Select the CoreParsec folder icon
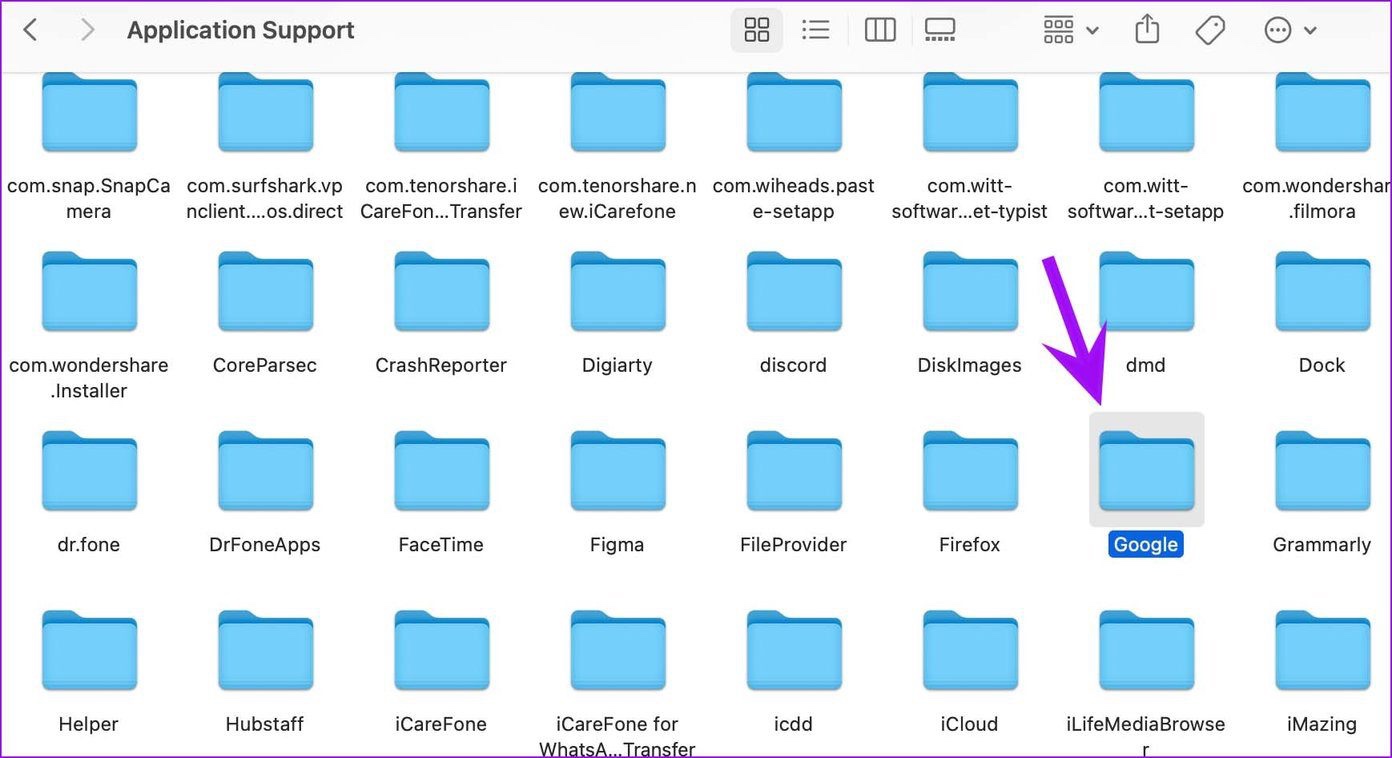The image size is (1392, 758). 265,292
